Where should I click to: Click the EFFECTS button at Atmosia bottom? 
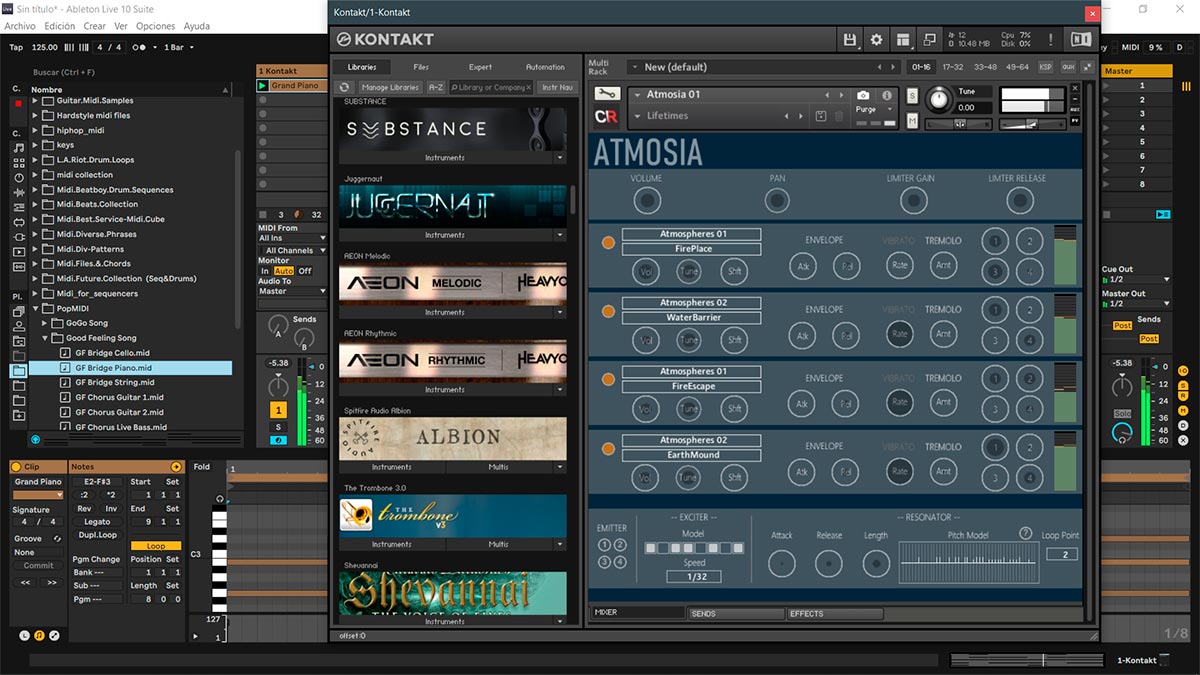pyautogui.click(x=835, y=613)
